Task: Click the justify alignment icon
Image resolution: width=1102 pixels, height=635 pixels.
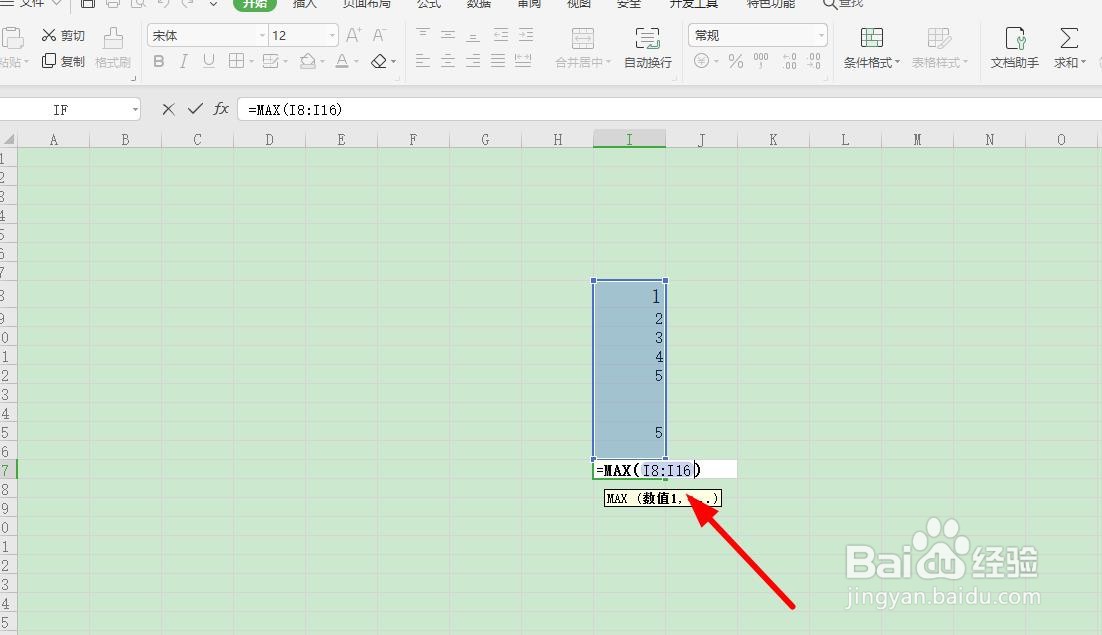Action: pos(498,61)
